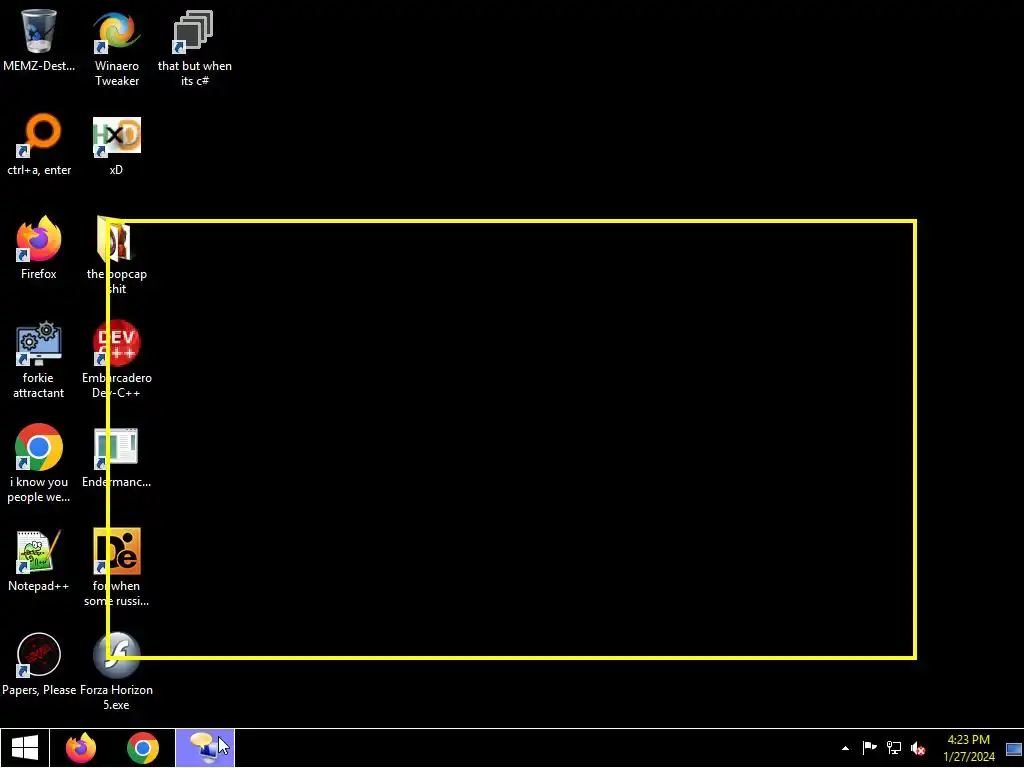This screenshot has height=768, width=1024.
Task: Open Chrome from the taskbar
Action: [142, 748]
